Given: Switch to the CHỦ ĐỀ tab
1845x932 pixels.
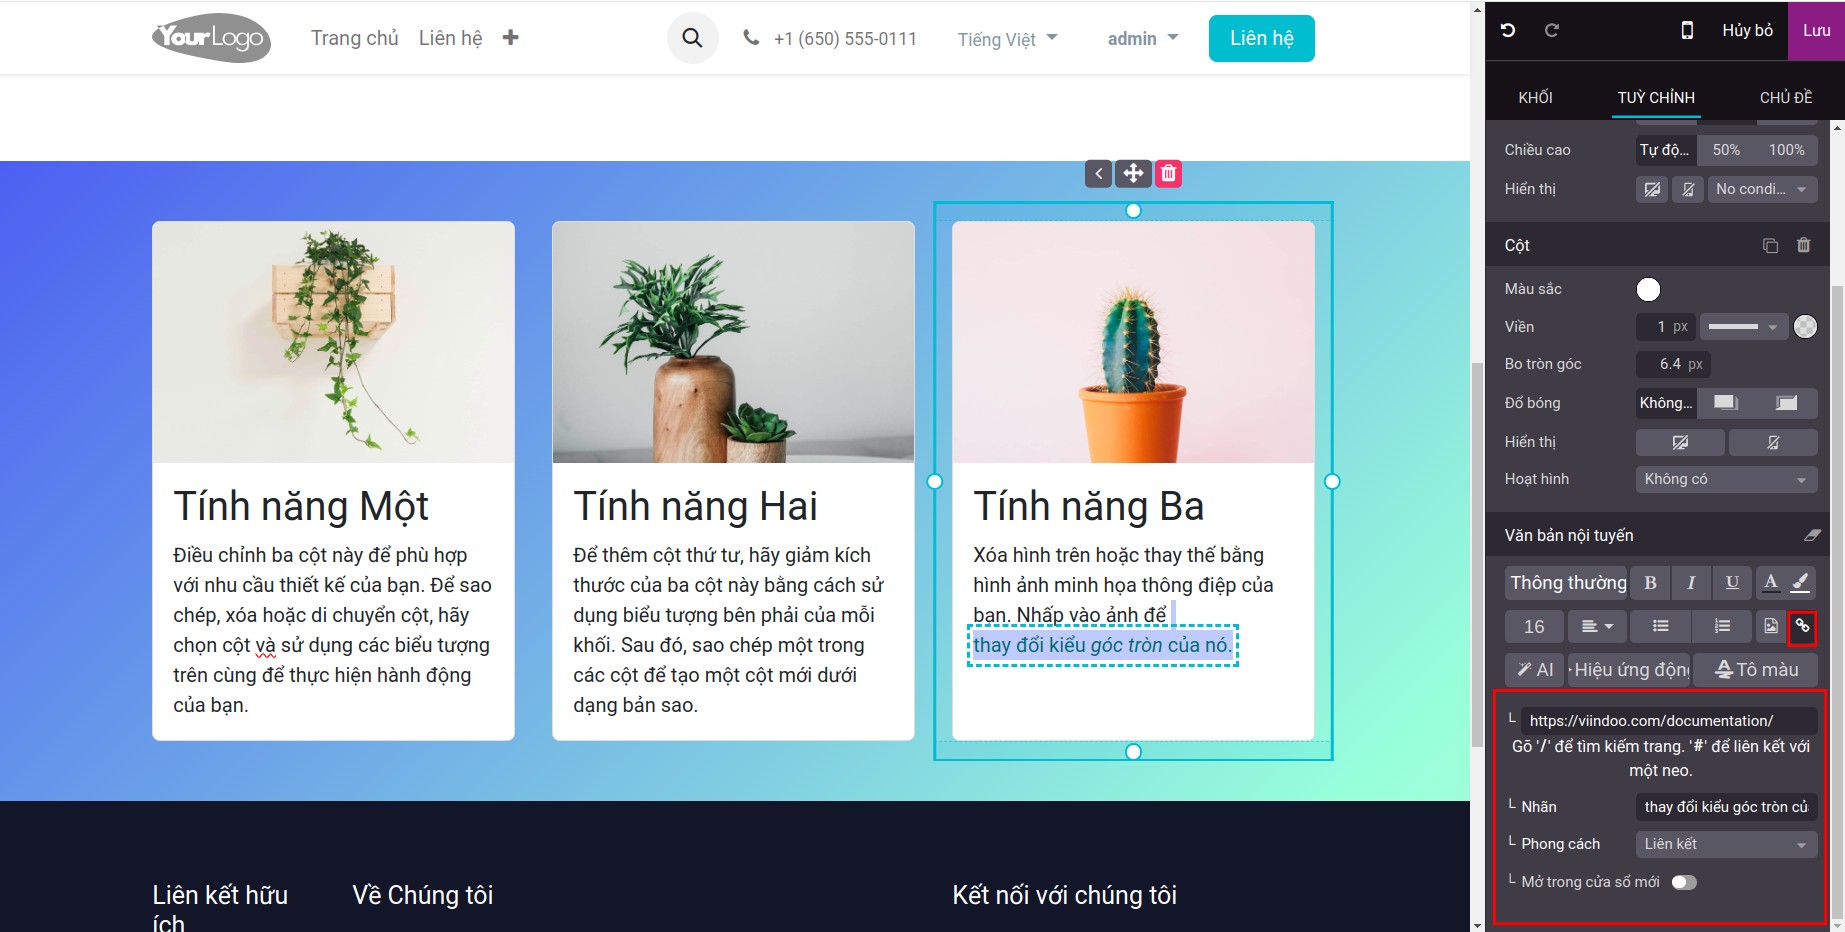Looking at the screenshot, I should (x=1785, y=96).
